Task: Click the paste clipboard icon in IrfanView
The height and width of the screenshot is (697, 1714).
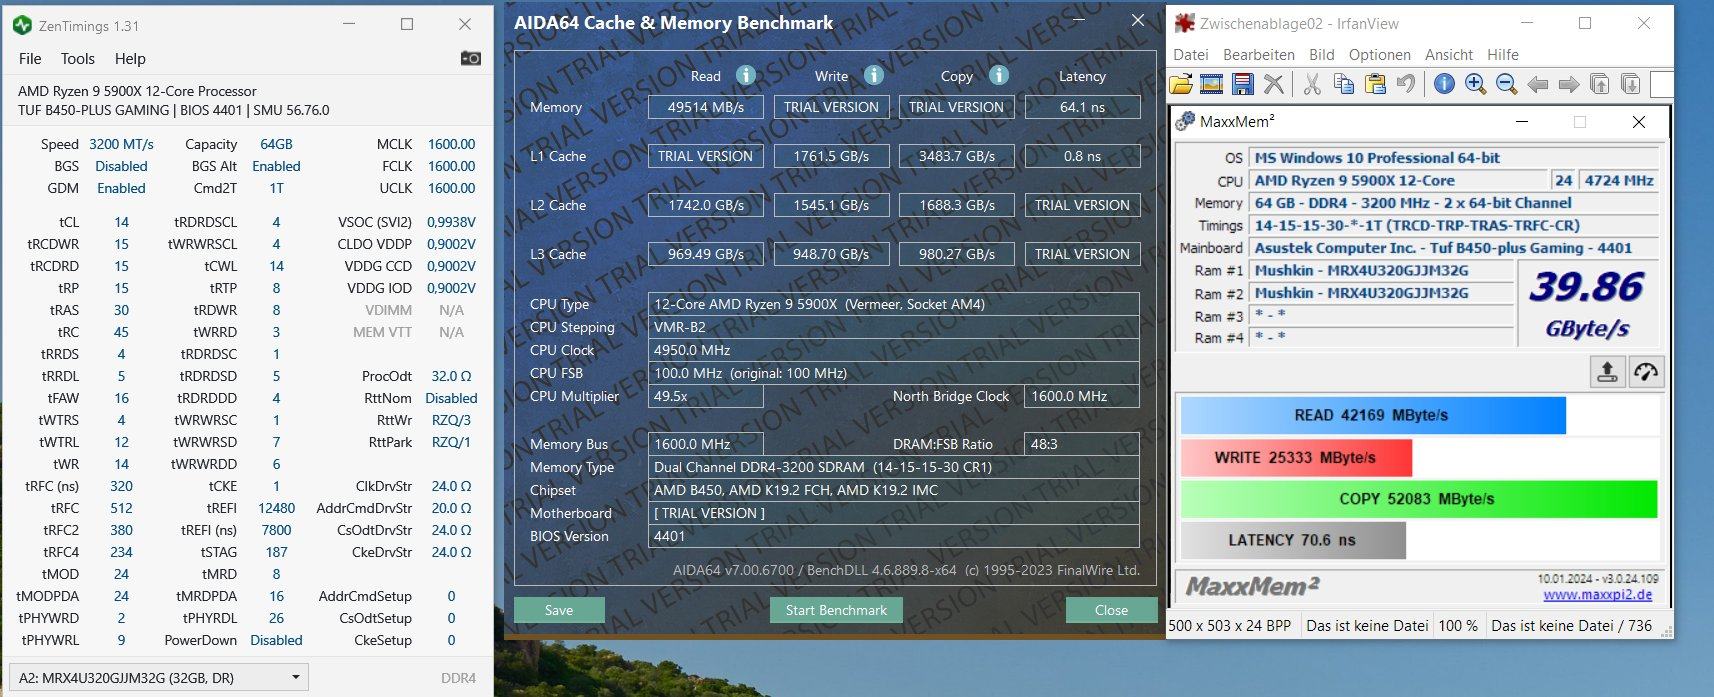Action: point(1375,84)
